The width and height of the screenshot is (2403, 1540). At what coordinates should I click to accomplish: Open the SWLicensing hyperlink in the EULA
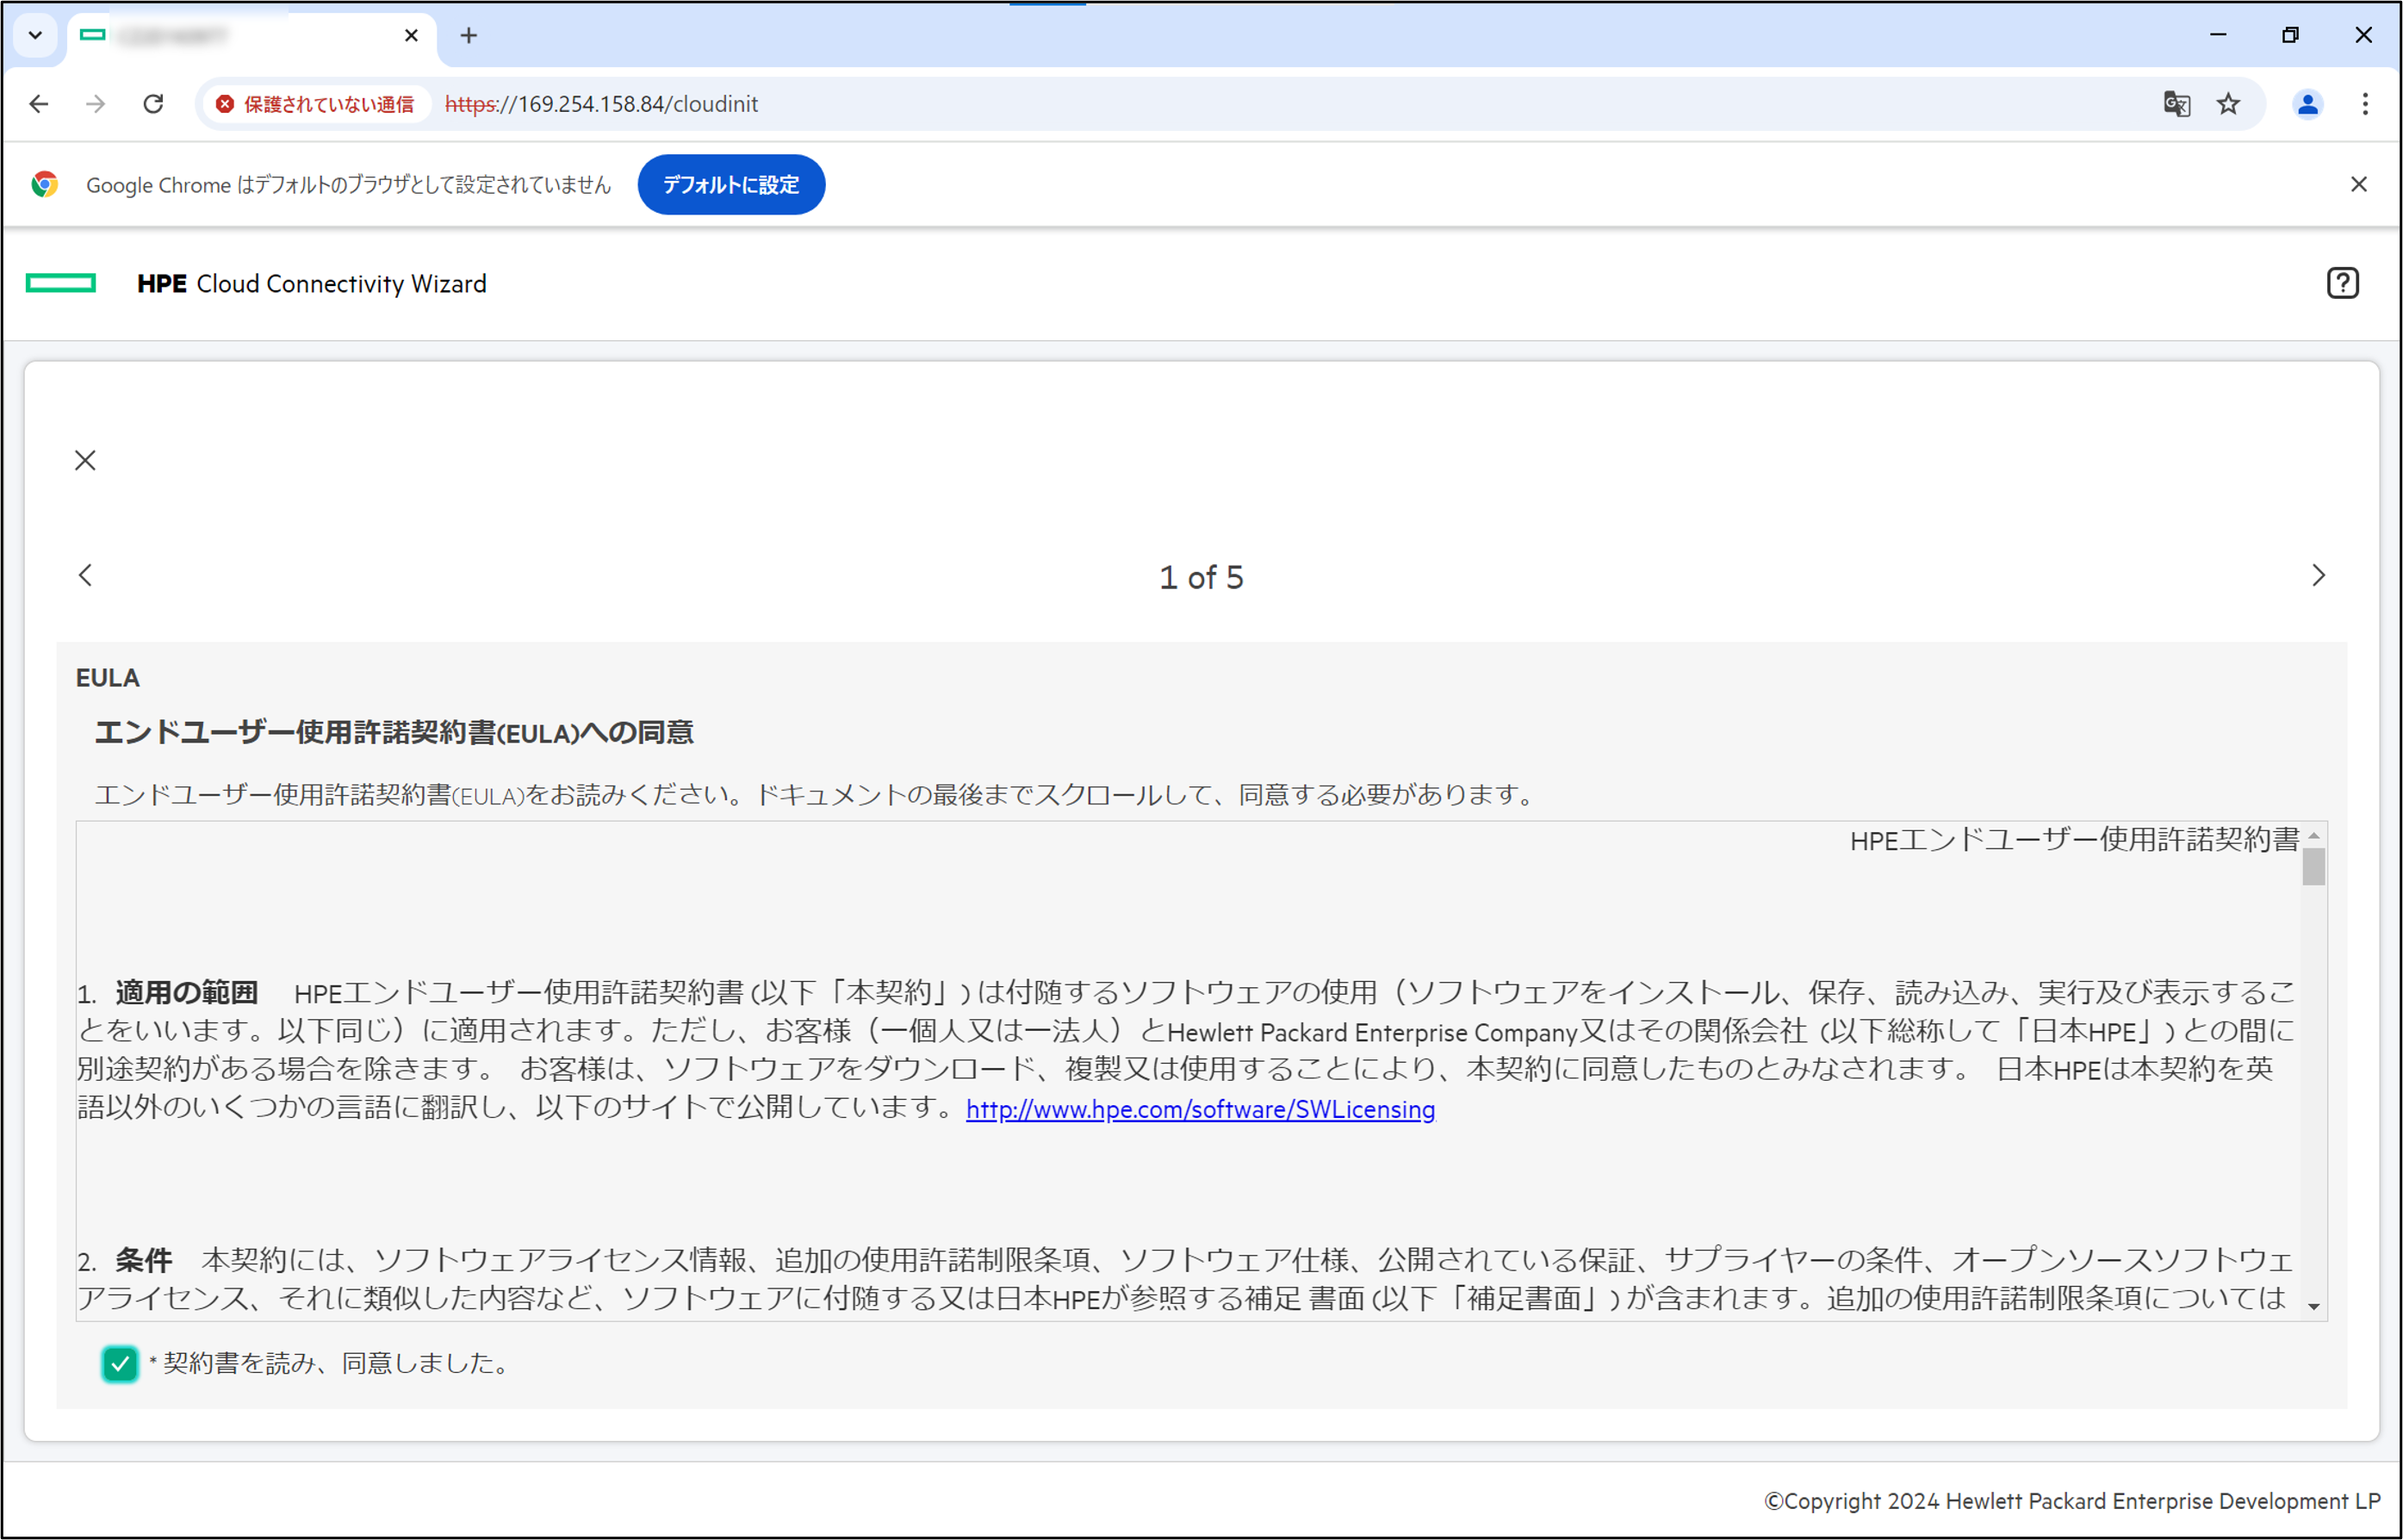[x=1200, y=1109]
